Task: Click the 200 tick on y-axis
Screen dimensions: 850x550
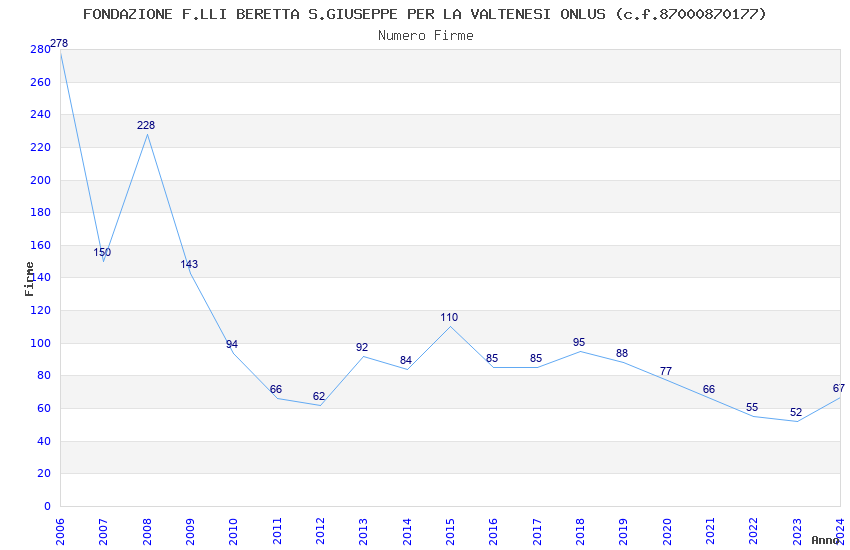Action: pos(41,180)
